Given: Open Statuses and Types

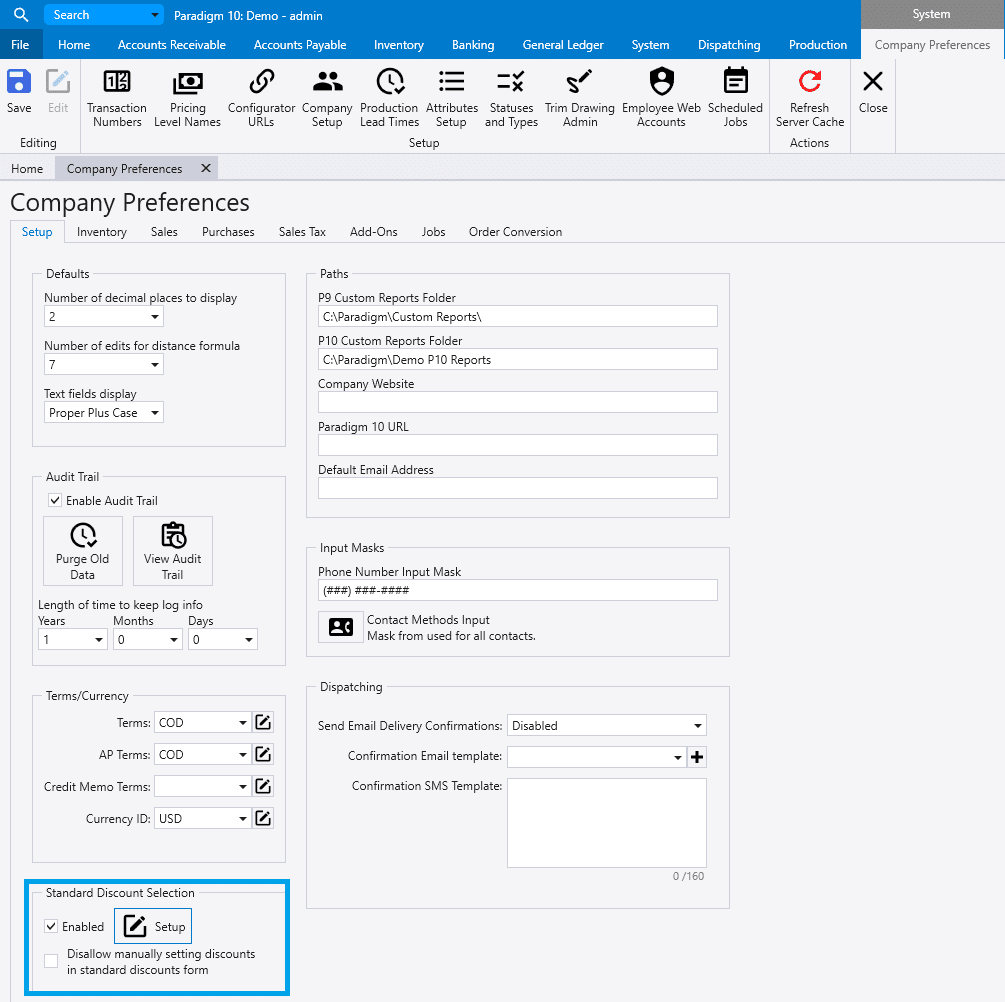Looking at the screenshot, I should 511,97.
